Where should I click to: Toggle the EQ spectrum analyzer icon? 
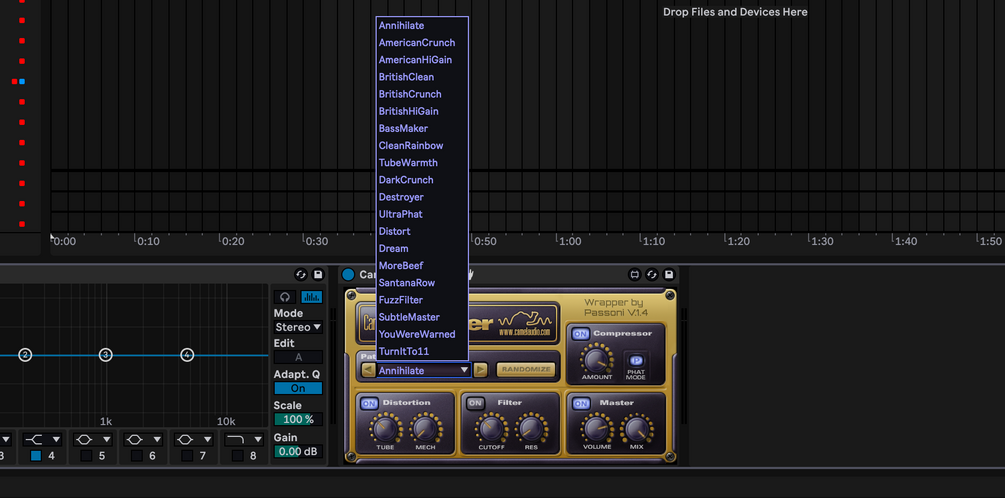(311, 297)
